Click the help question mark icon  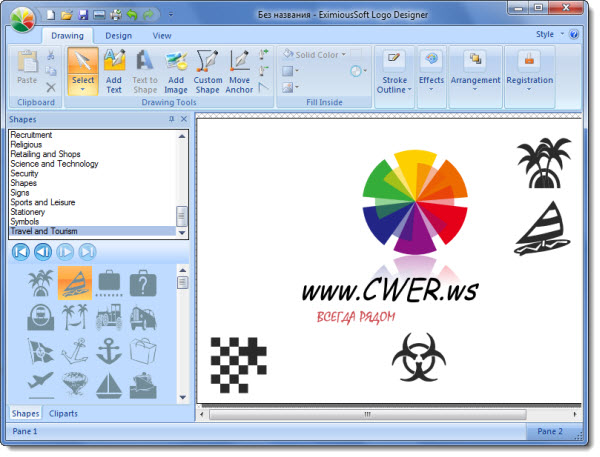point(574,34)
